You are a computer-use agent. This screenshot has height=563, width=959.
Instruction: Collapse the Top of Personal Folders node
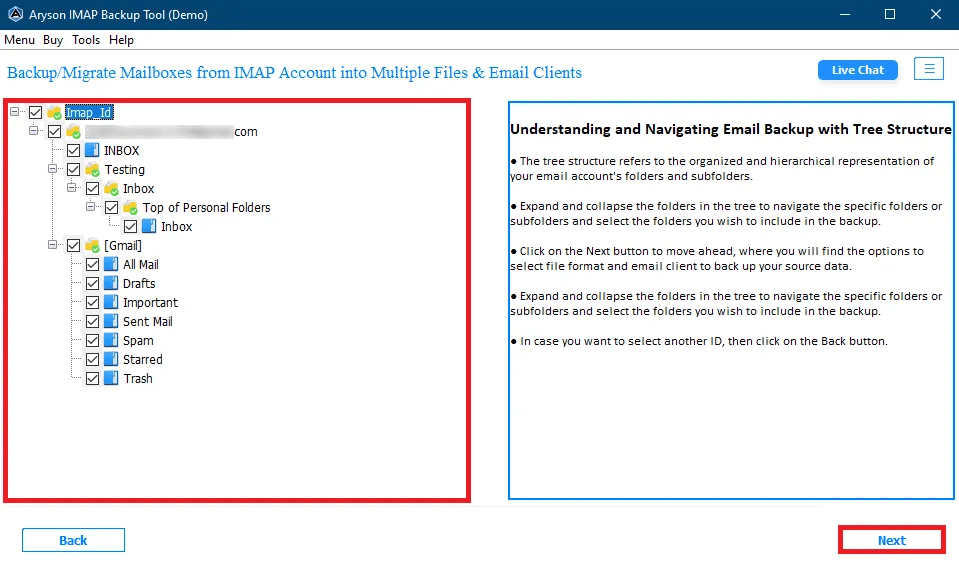coord(91,207)
